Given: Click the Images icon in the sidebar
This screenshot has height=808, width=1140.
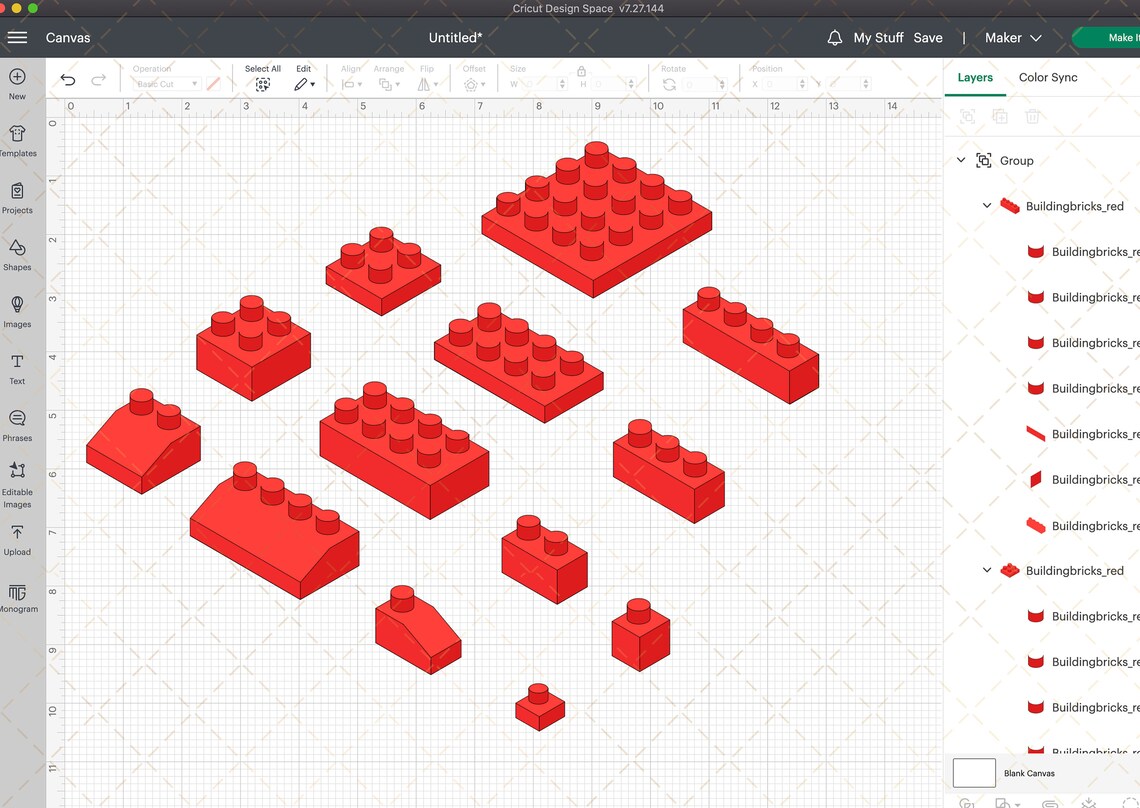Looking at the screenshot, I should tap(16, 311).
